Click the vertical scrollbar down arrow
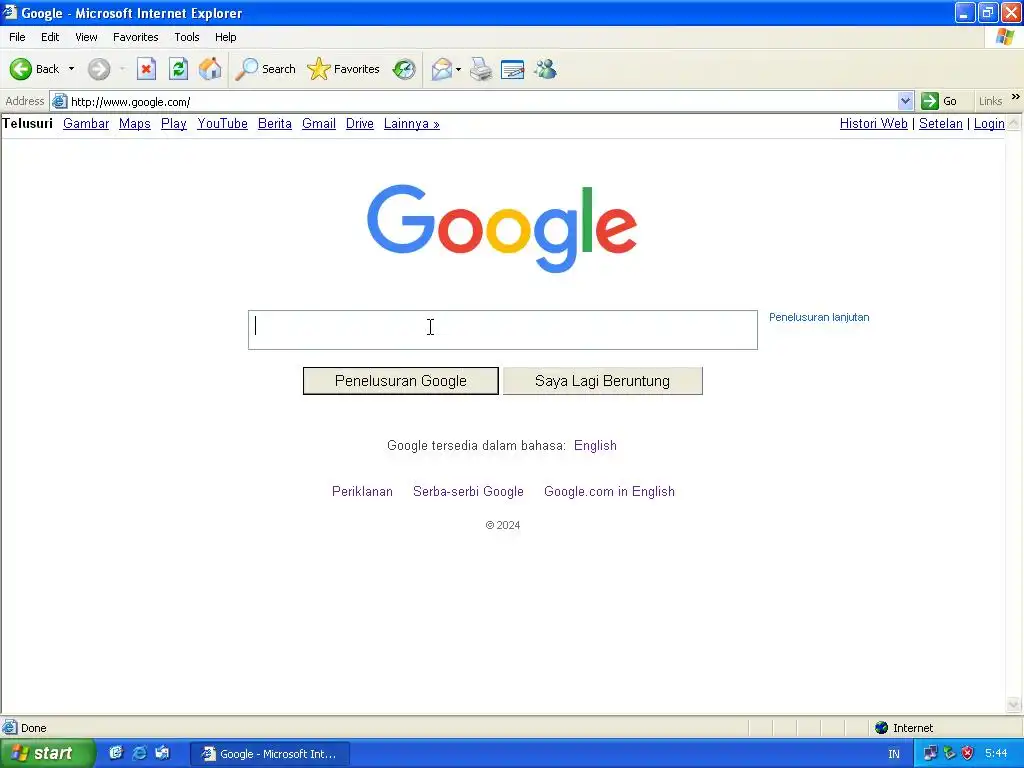This screenshot has height=768, width=1024. (x=1014, y=704)
